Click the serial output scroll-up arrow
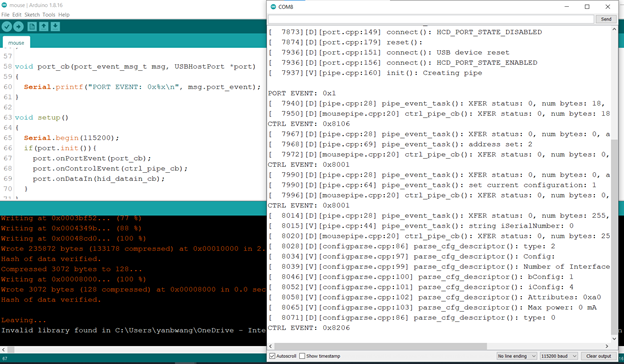 (x=614, y=30)
